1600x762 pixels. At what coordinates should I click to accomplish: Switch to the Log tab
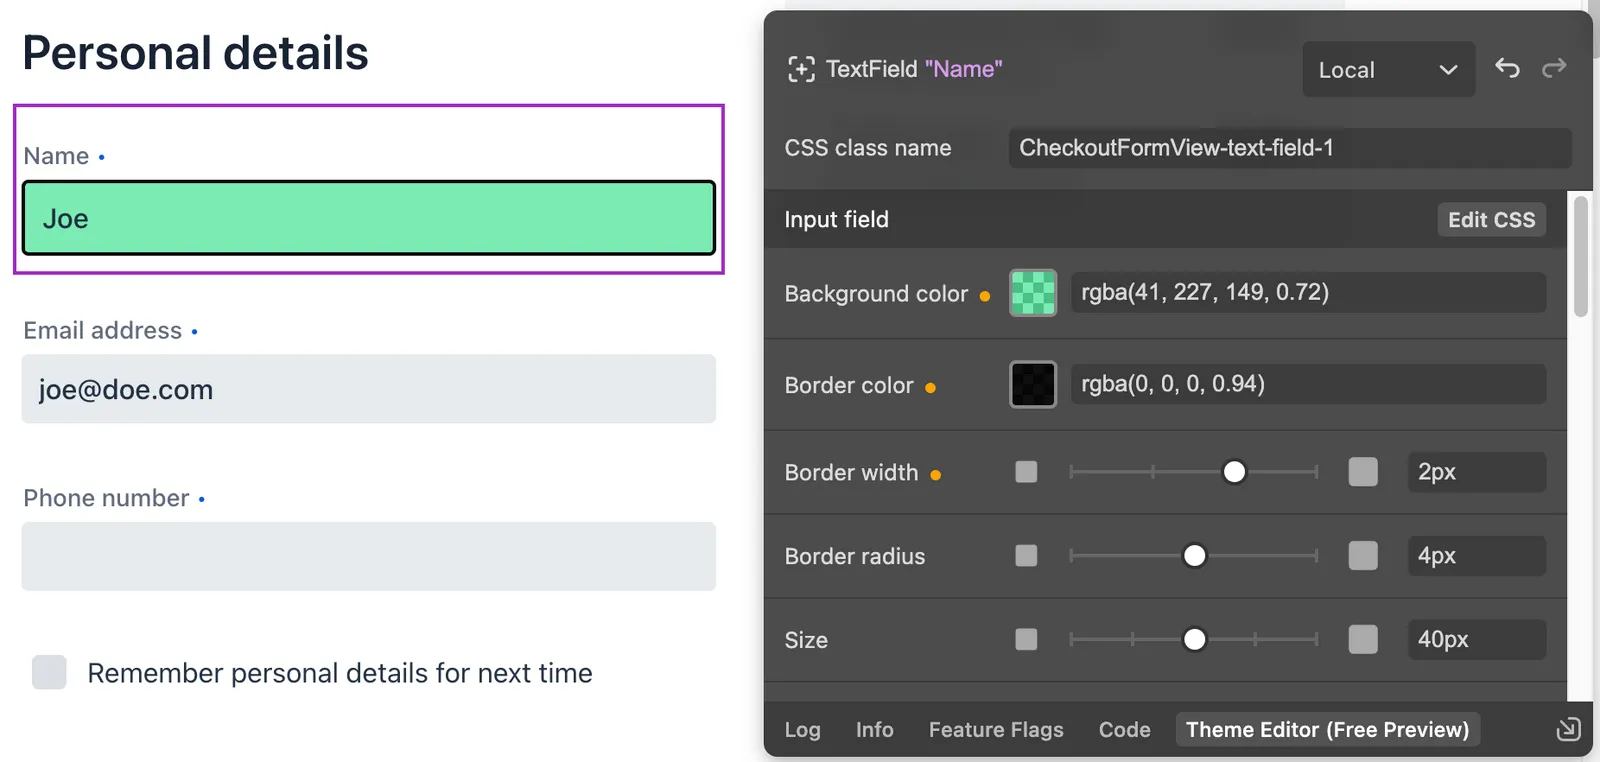802,730
